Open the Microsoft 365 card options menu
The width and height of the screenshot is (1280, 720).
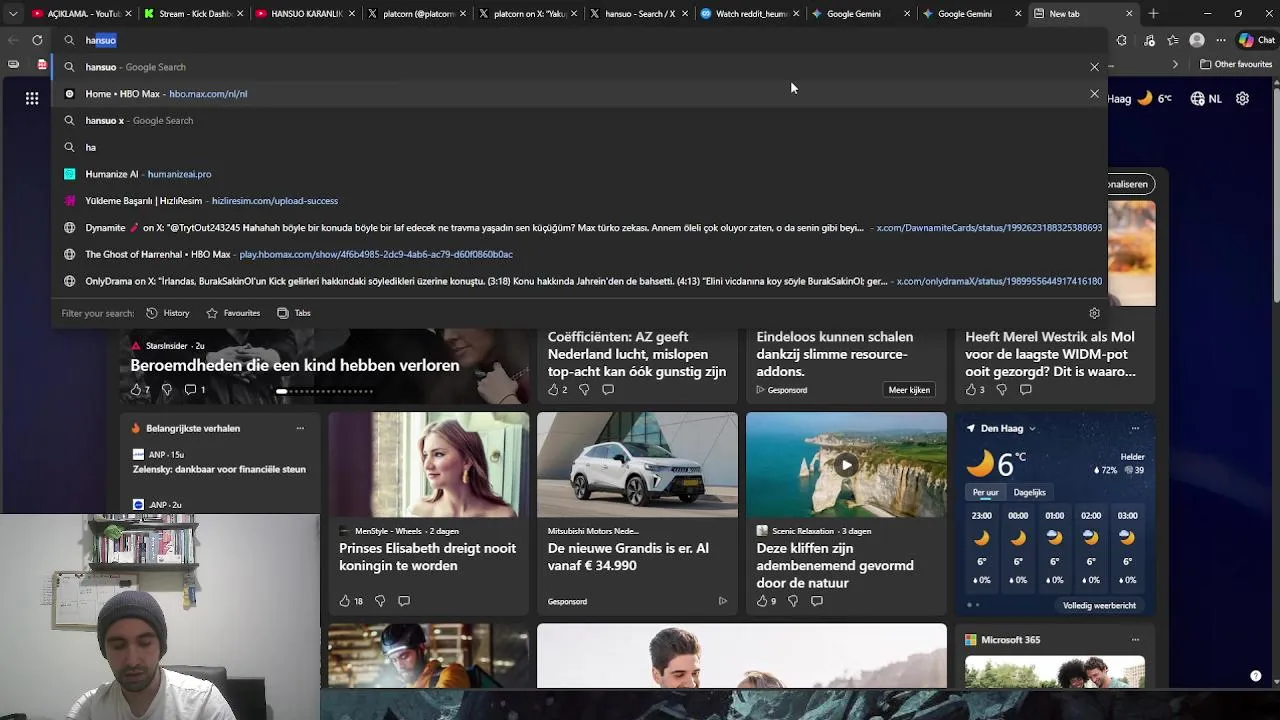click(1135, 640)
